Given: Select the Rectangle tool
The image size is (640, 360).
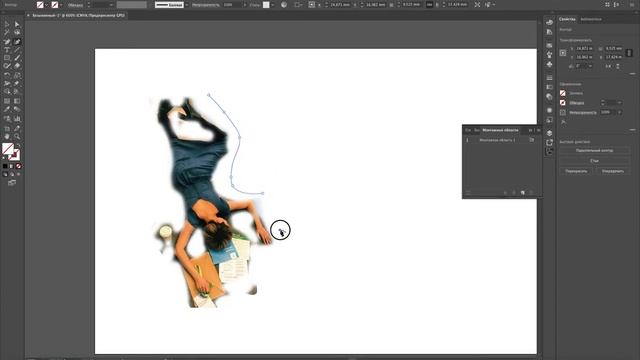Looking at the screenshot, I should click(x=7, y=58).
